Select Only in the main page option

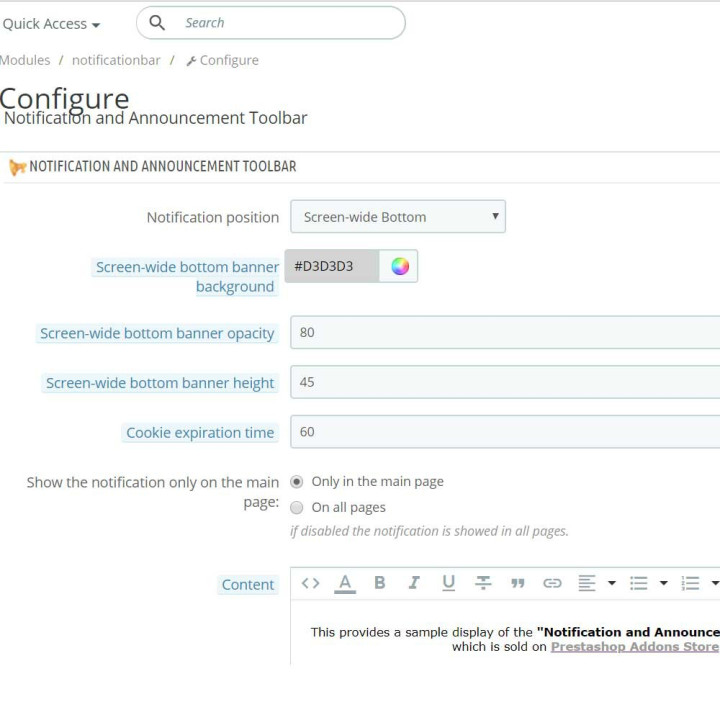pyautogui.click(x=297, y=482)
